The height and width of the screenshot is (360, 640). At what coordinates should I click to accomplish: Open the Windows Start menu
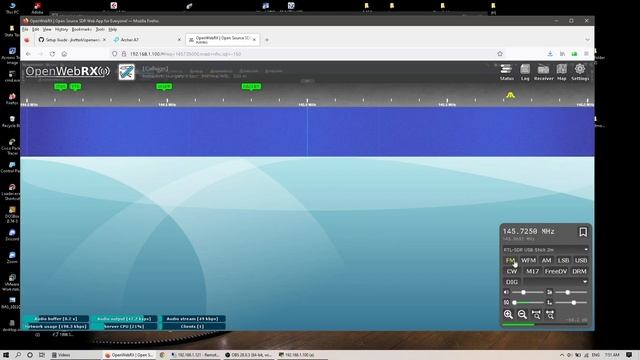click(x=6, y=355)
